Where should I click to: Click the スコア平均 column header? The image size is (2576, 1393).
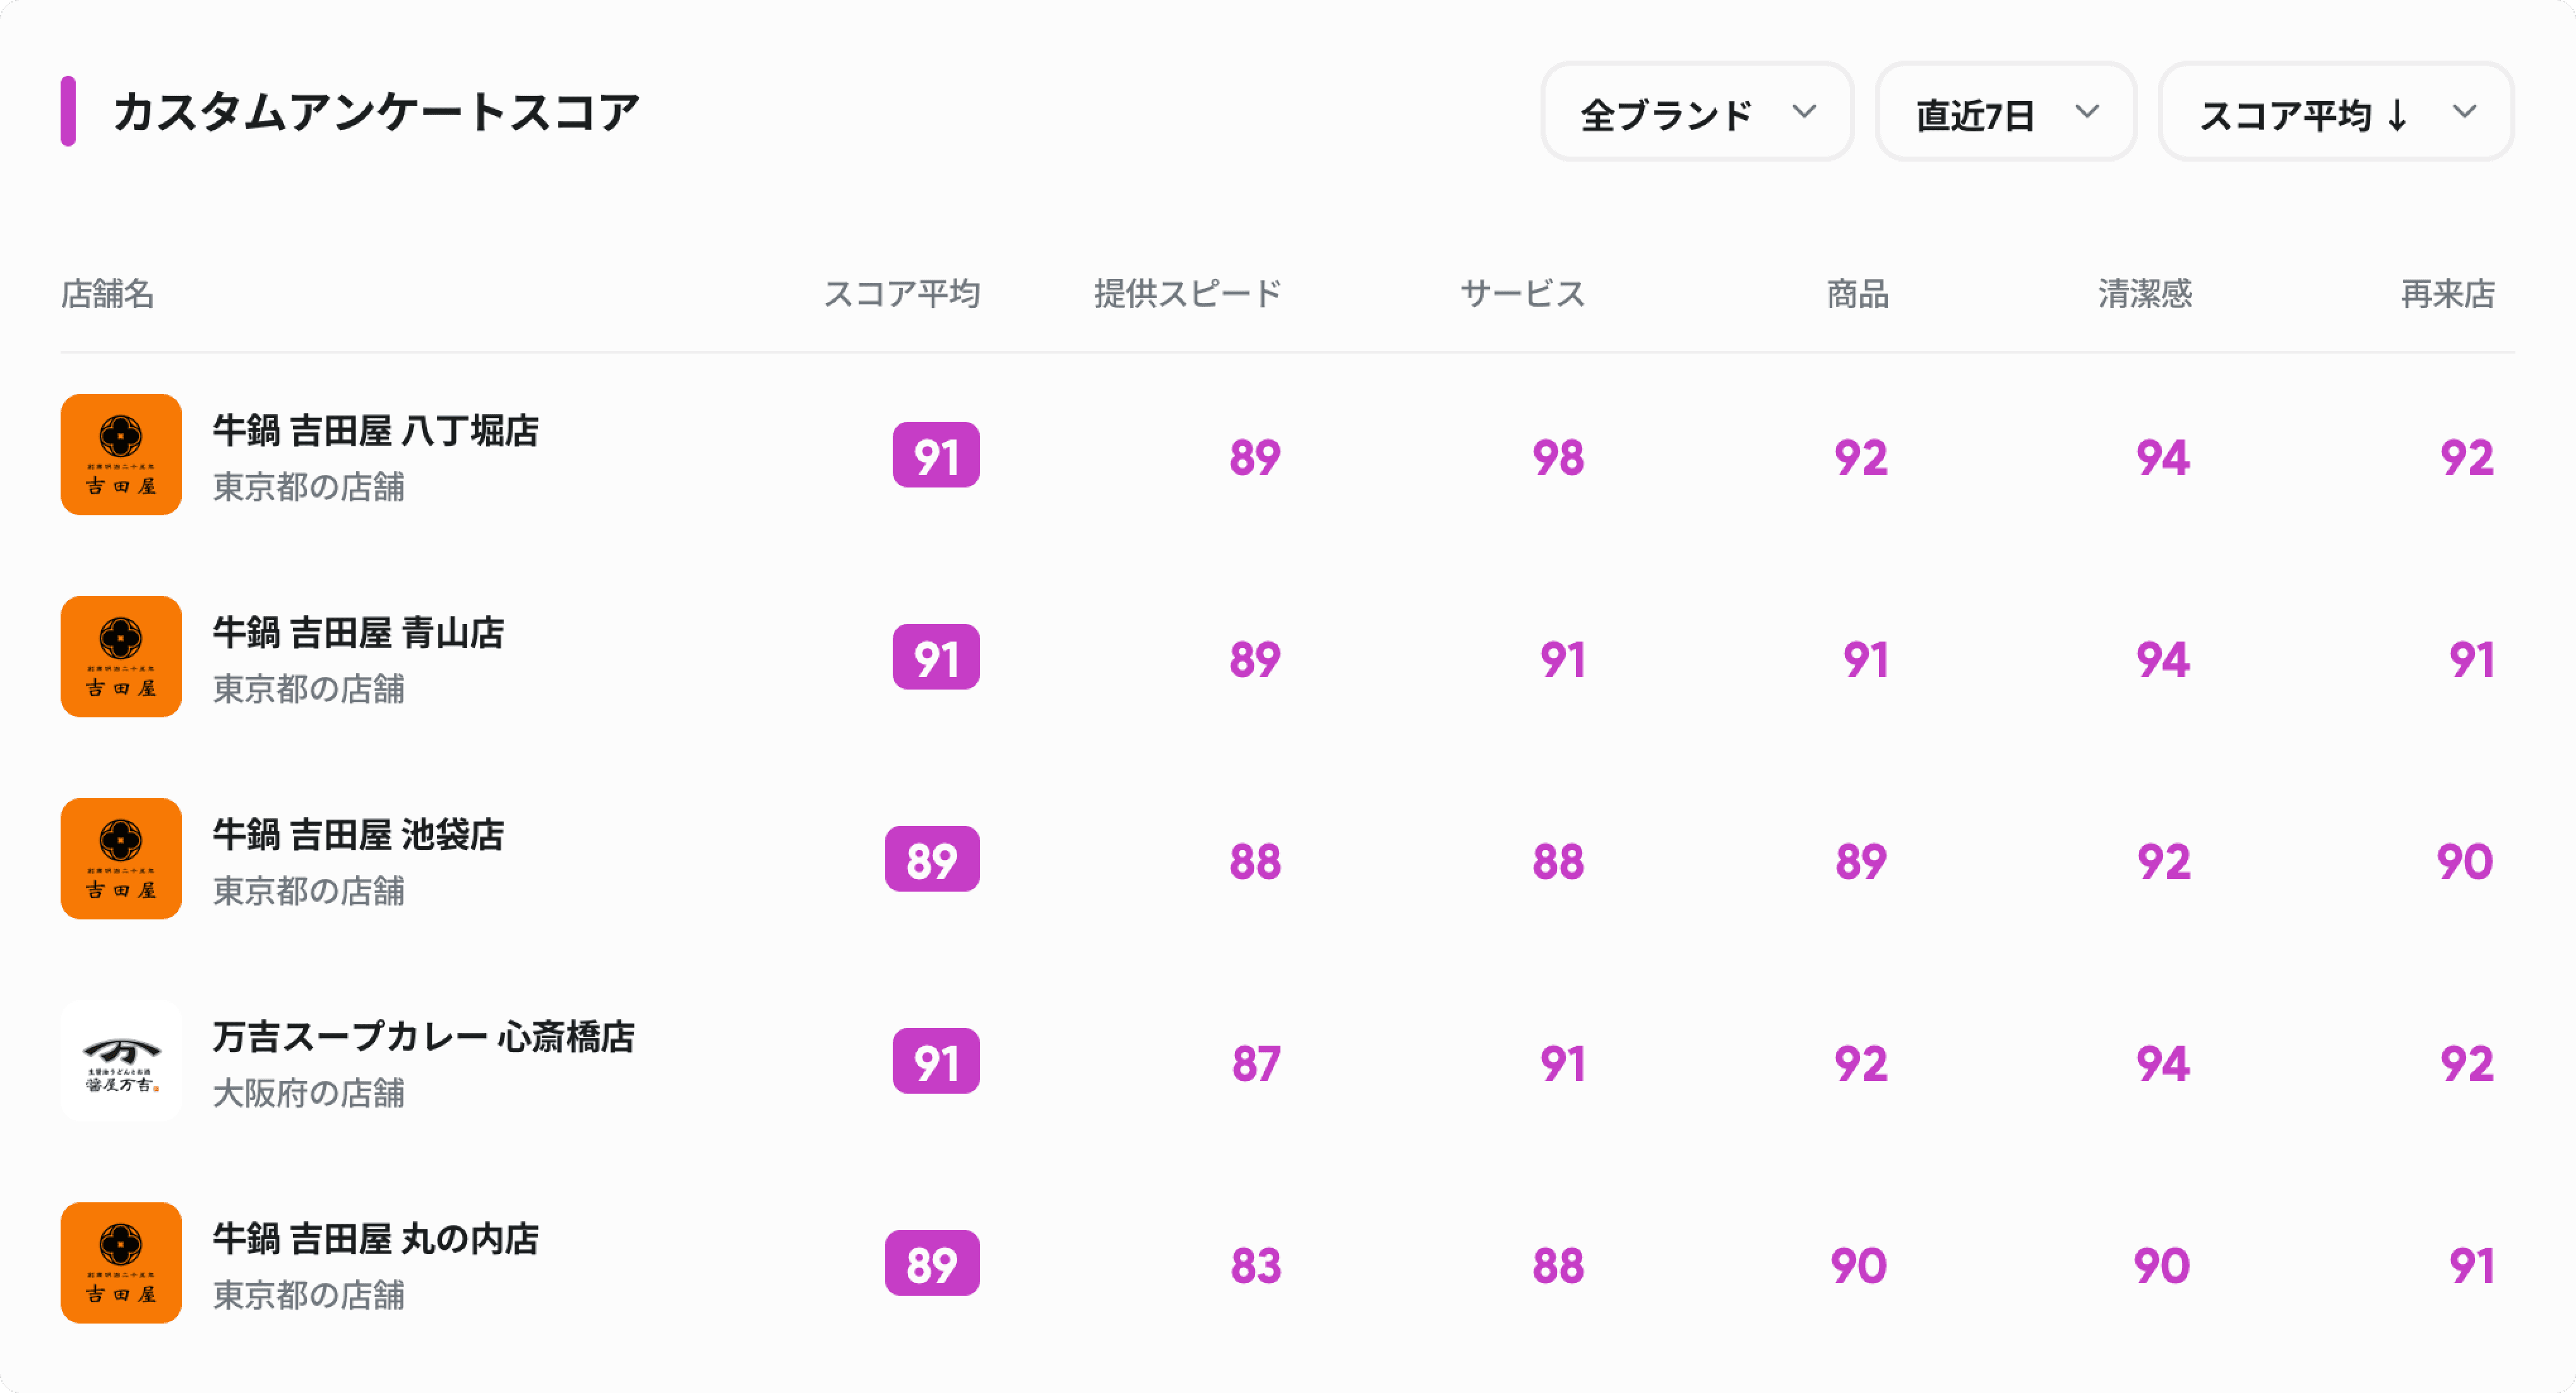(901, 294)
